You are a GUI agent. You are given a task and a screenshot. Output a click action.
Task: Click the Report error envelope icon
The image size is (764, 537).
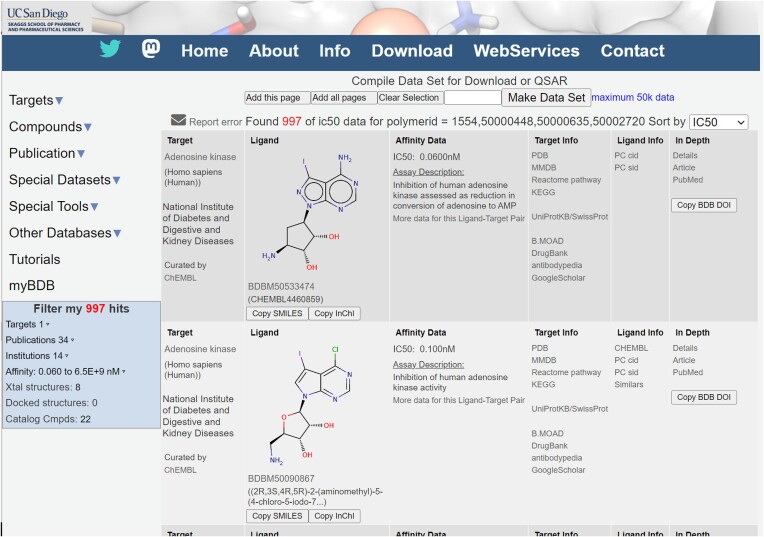point(178,120)
